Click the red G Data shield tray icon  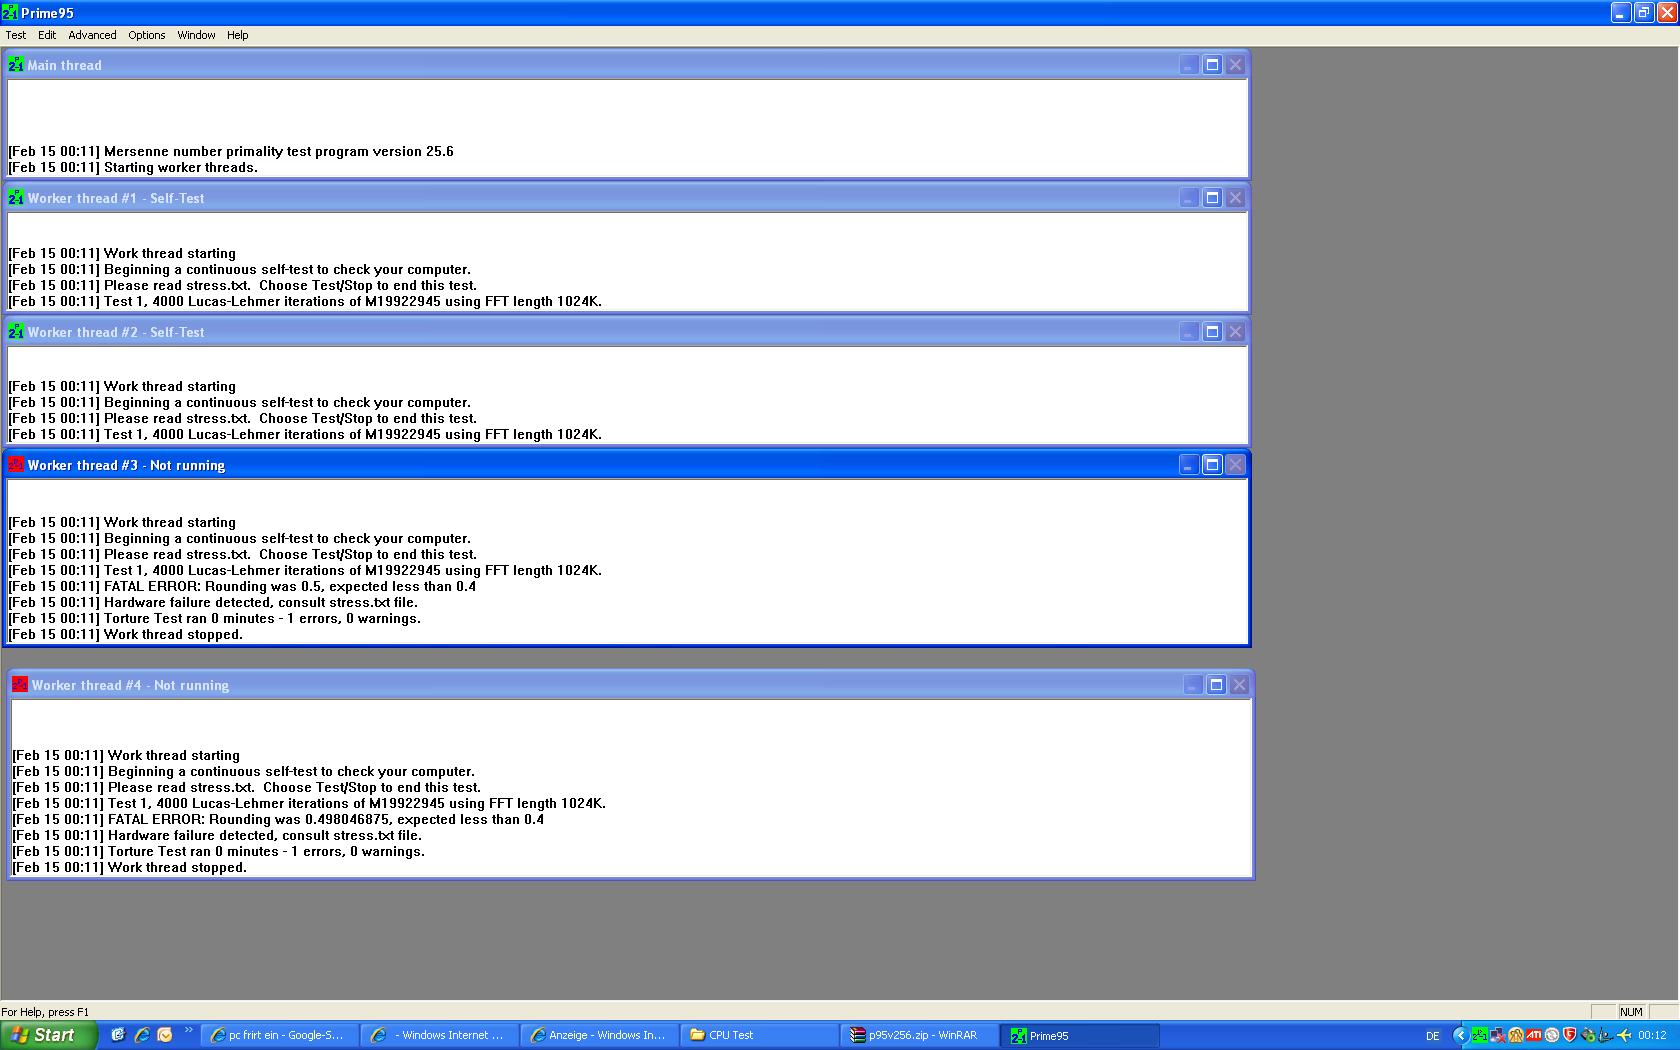point(1569,1035)
